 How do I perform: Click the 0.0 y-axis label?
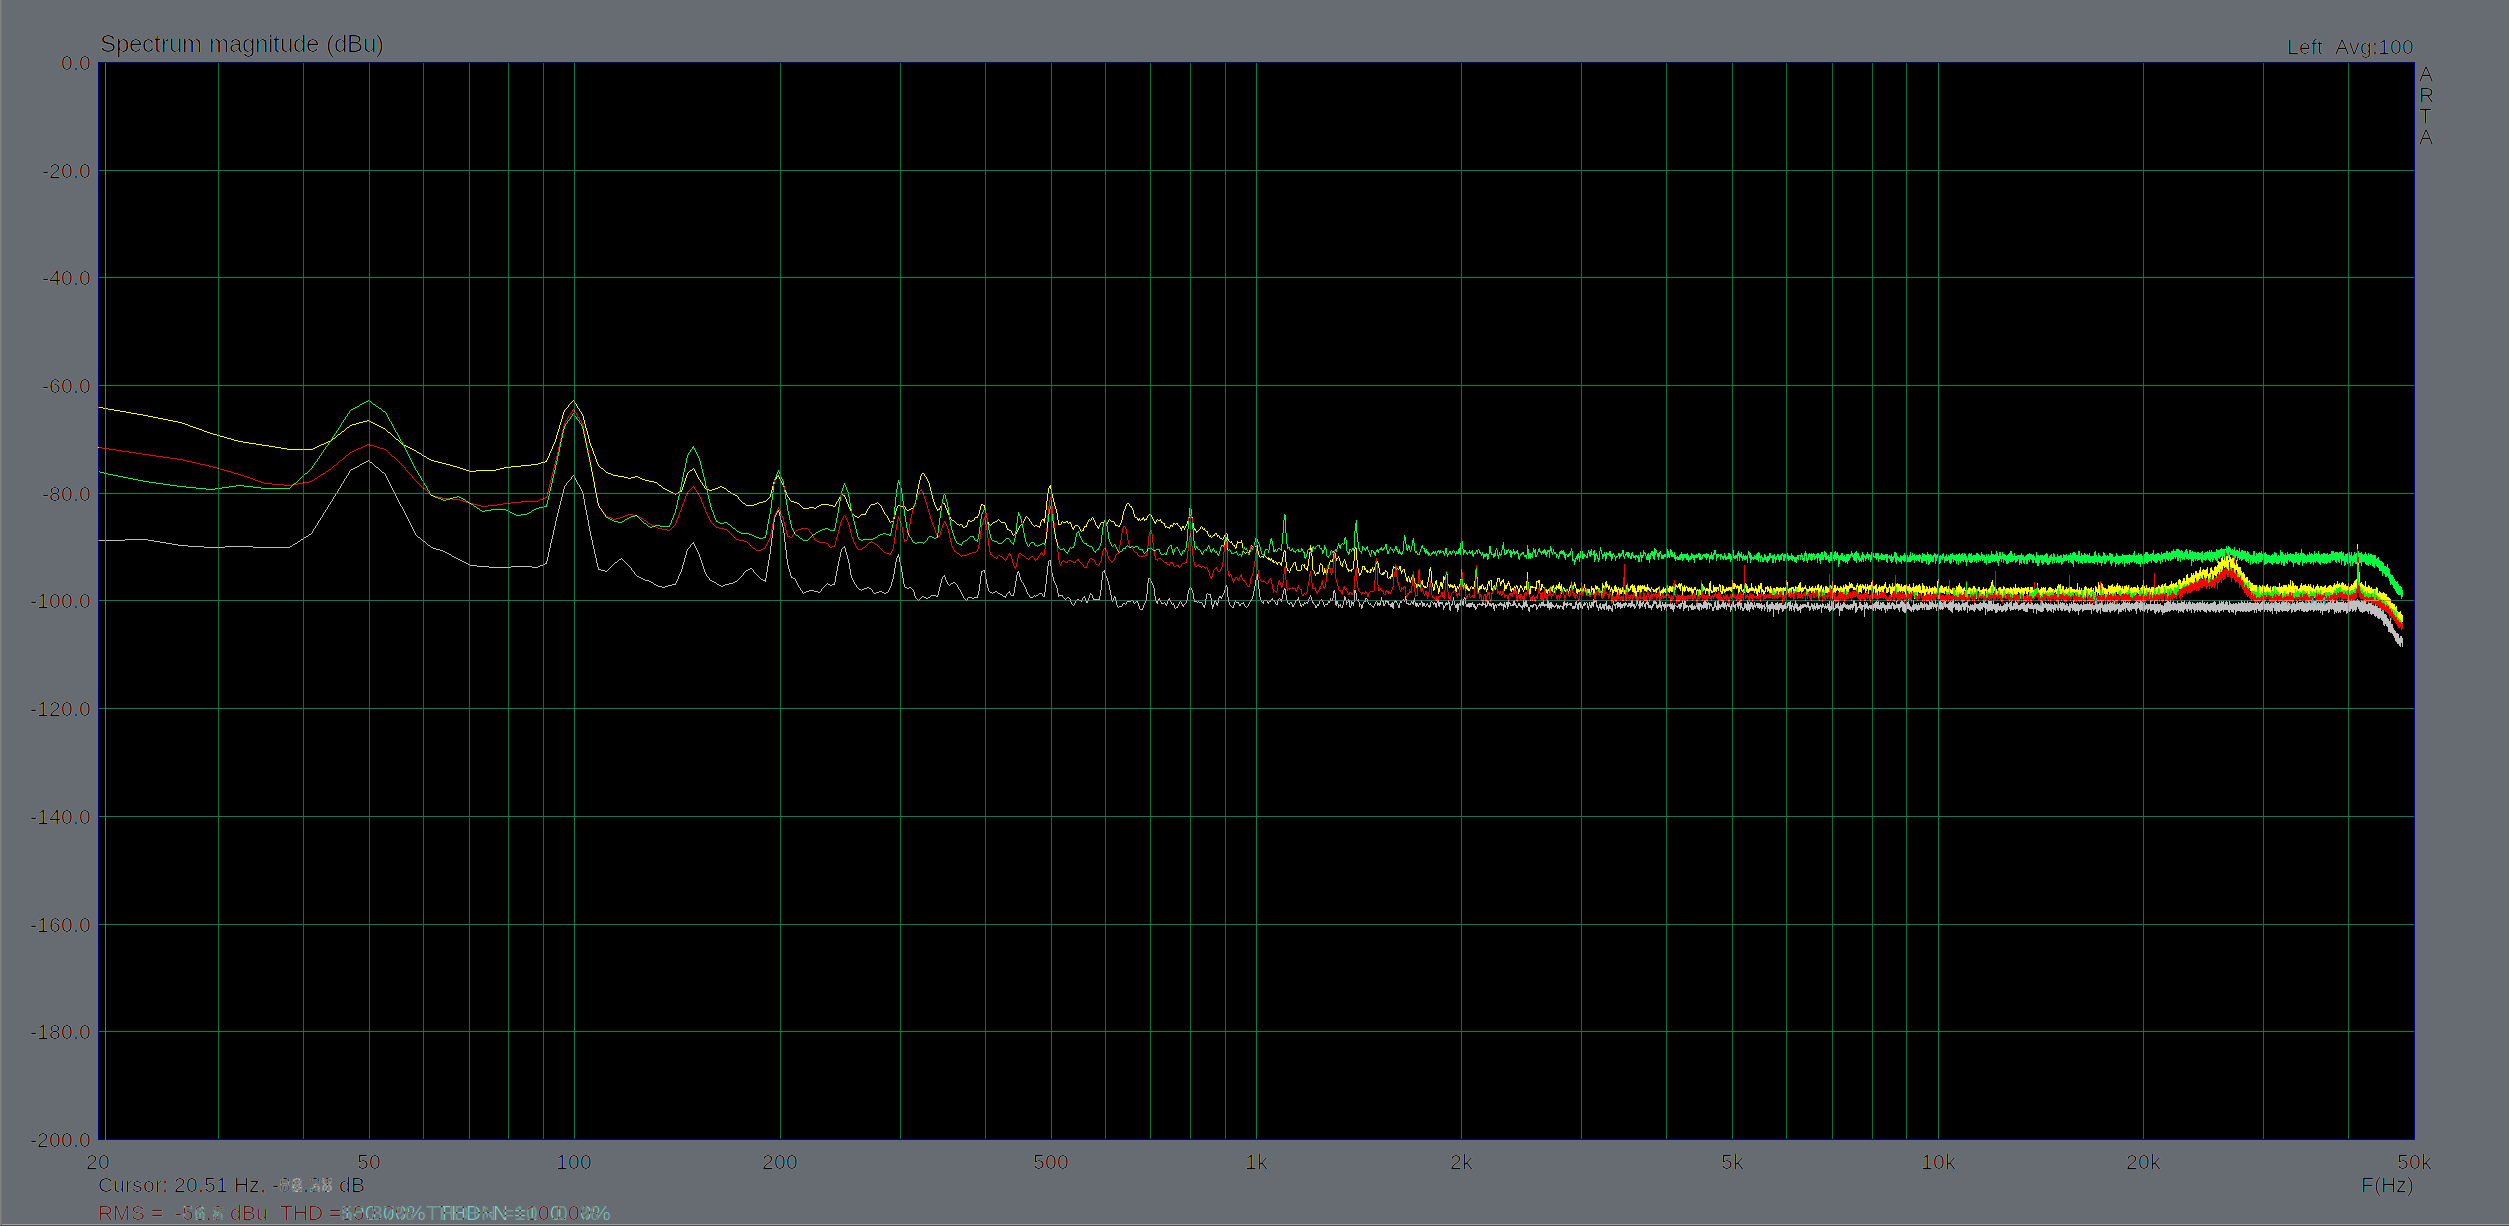point(75,63)
